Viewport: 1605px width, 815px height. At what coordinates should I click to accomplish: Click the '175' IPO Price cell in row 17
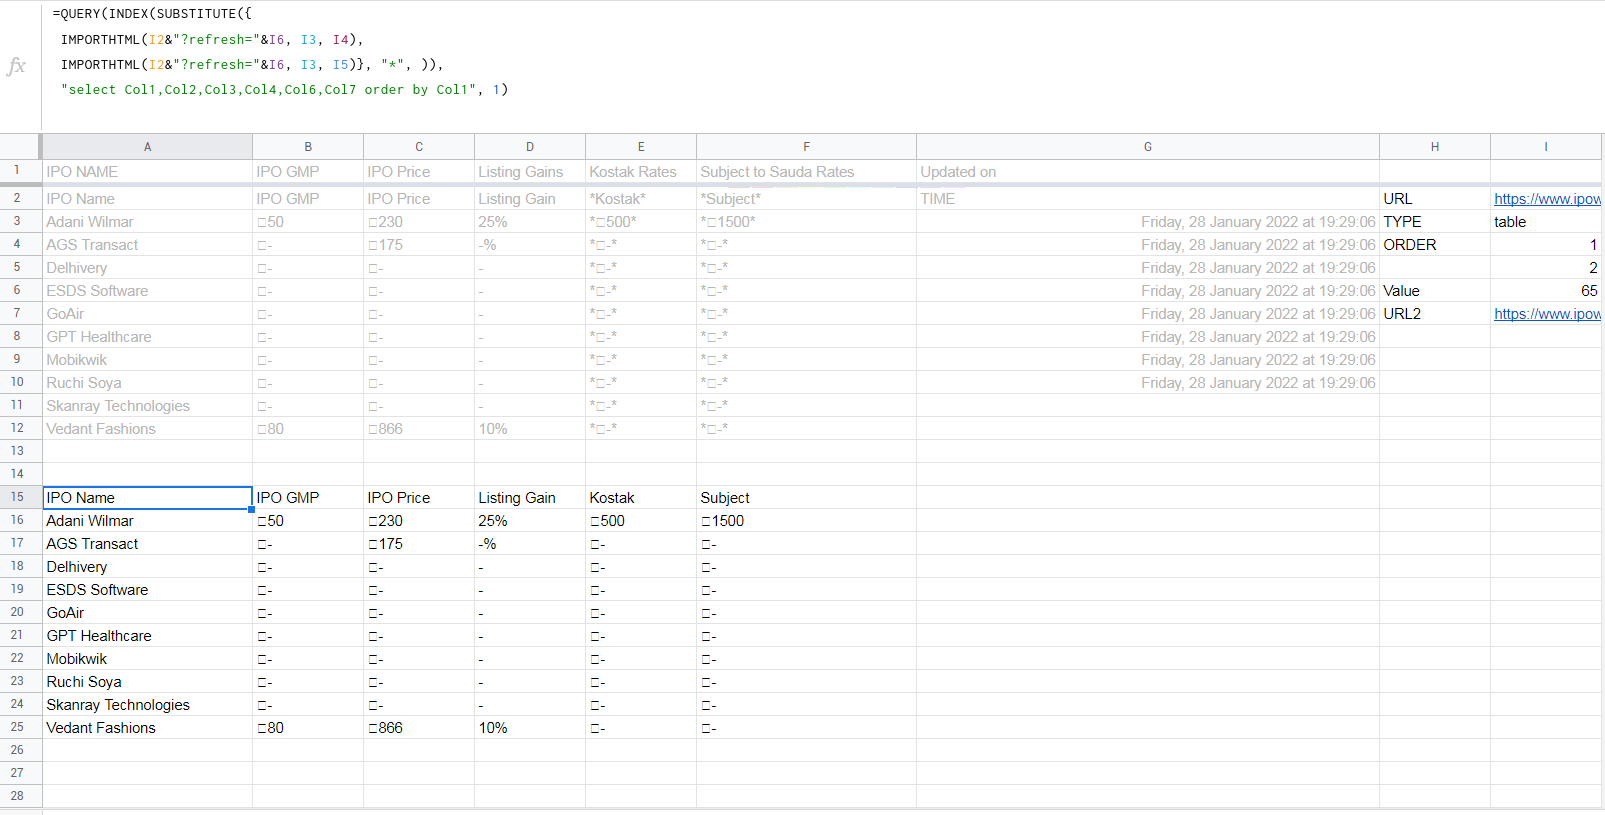tap(419, 544)
